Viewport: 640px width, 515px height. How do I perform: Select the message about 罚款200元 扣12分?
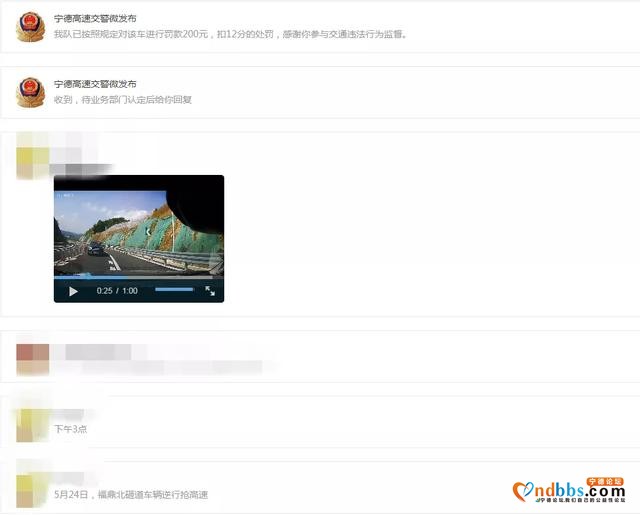click(x=231, y=34)
